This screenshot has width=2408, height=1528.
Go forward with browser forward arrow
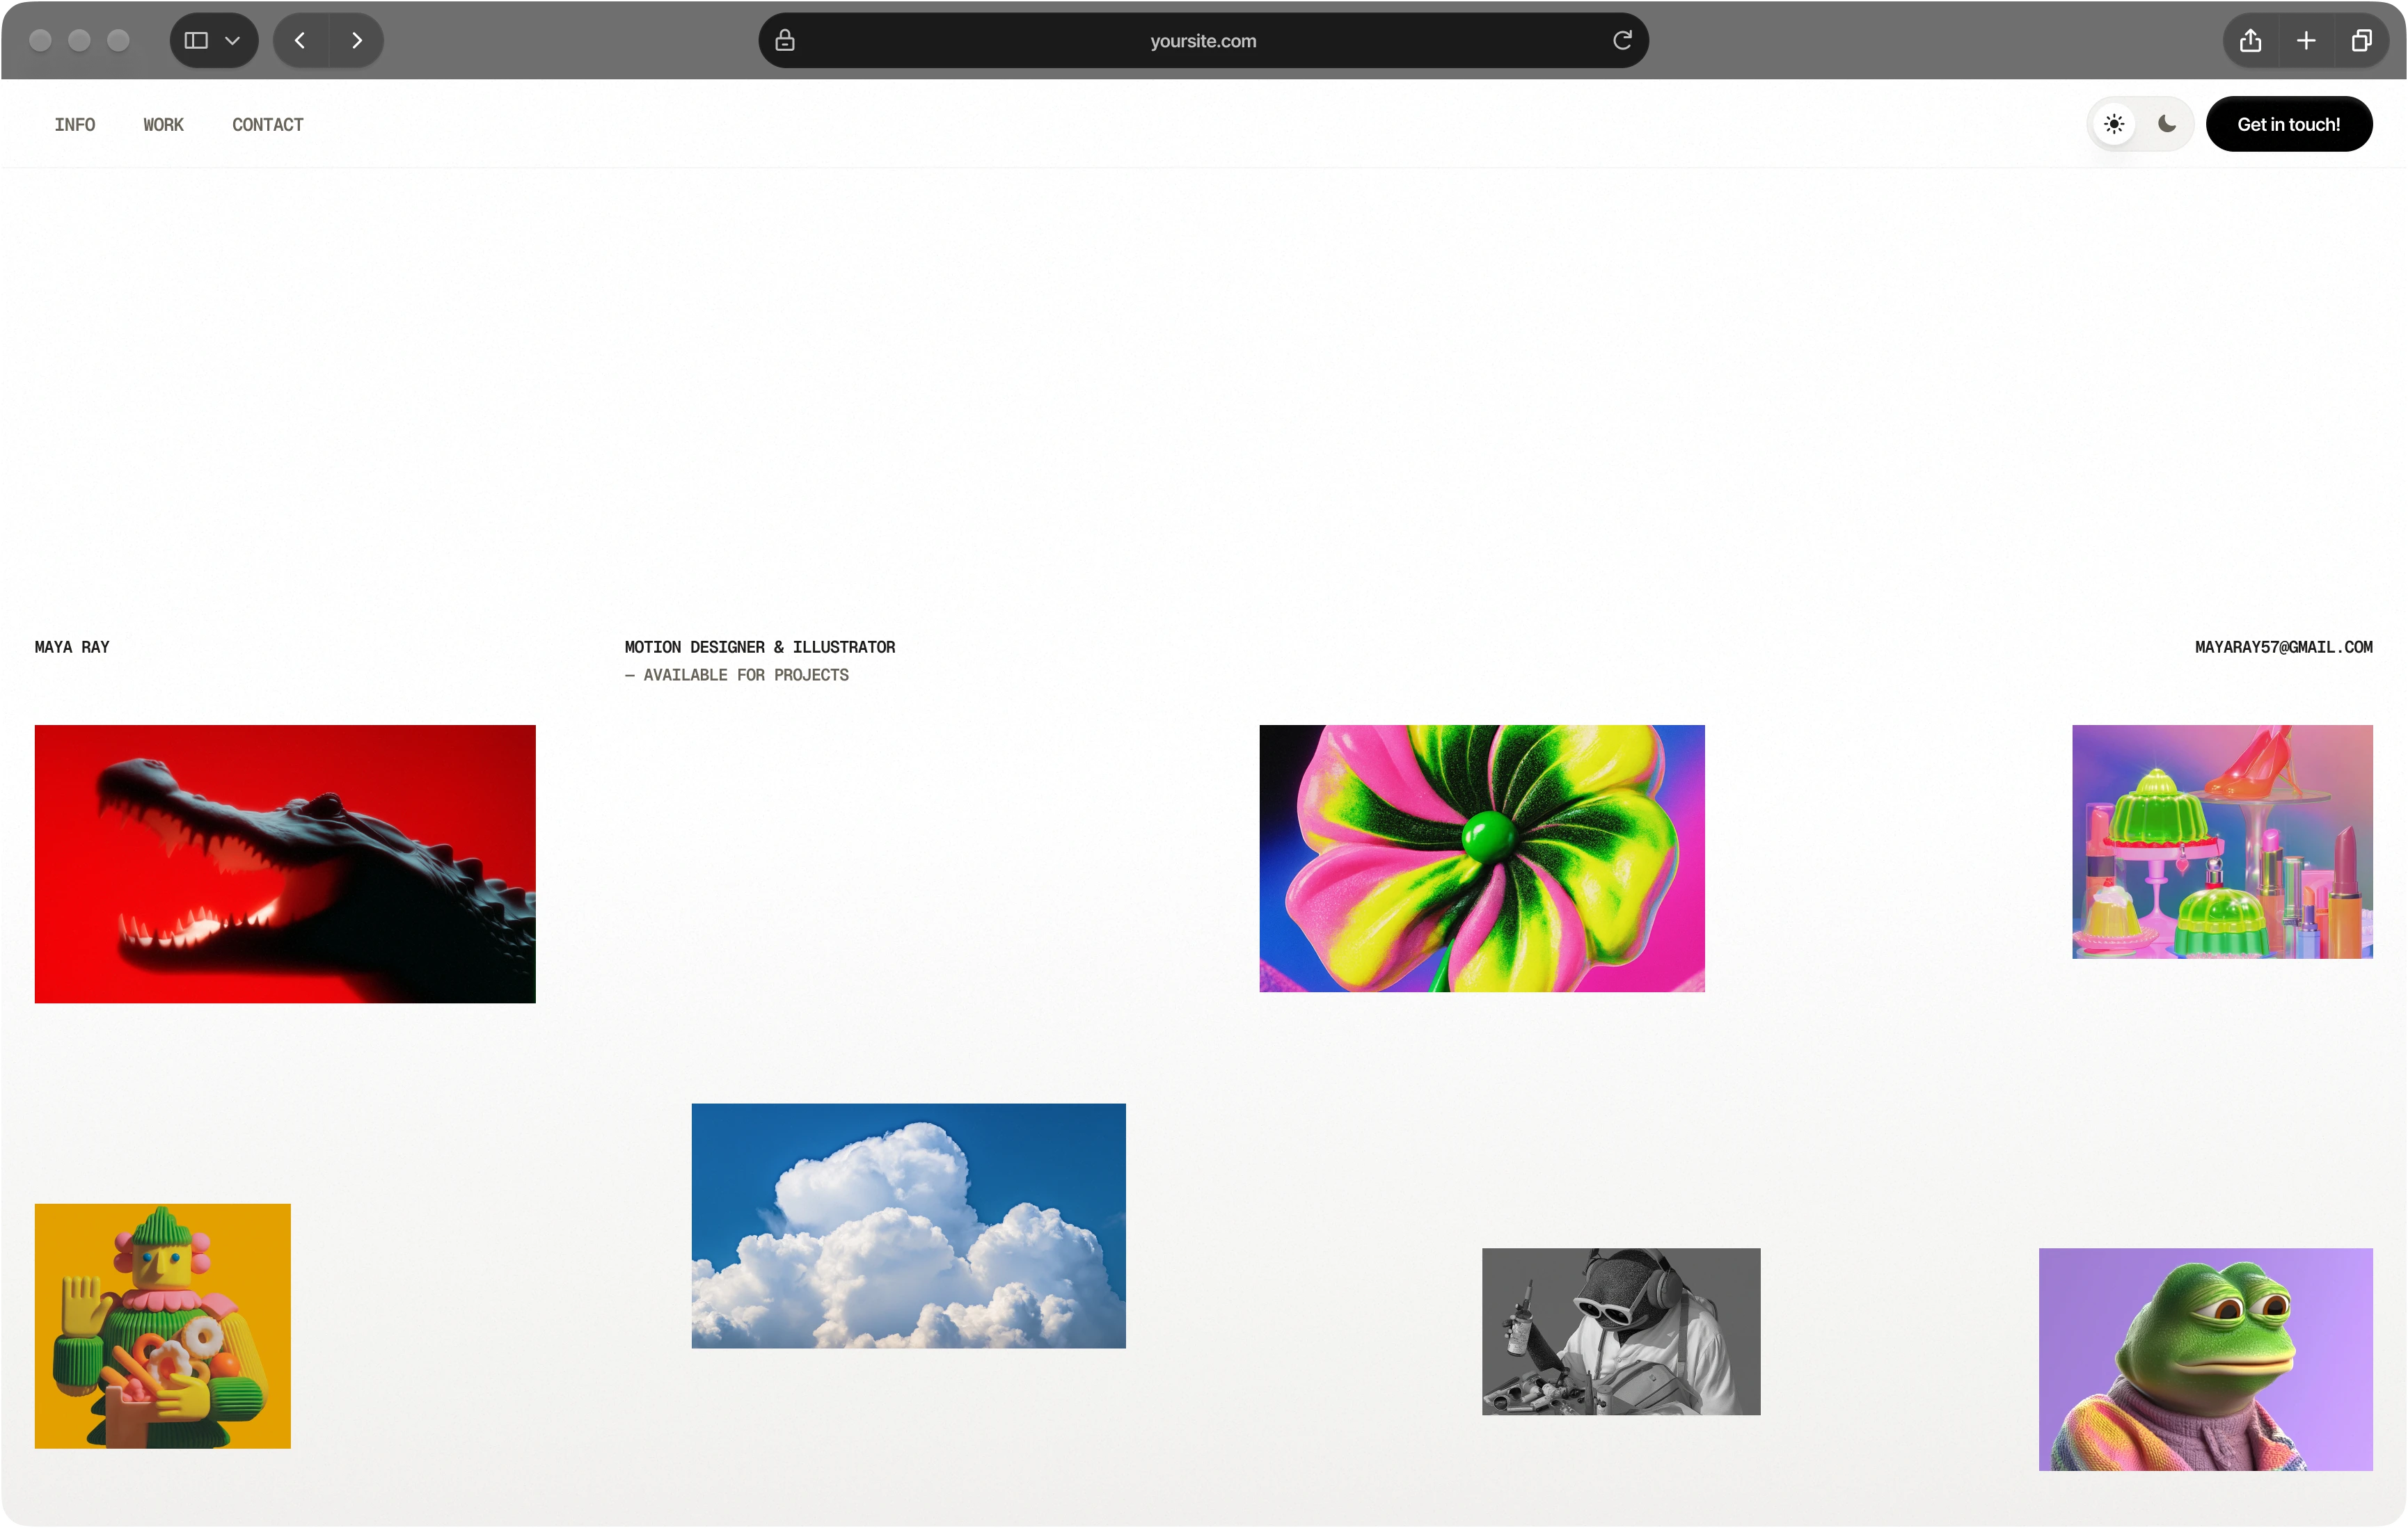357,41
